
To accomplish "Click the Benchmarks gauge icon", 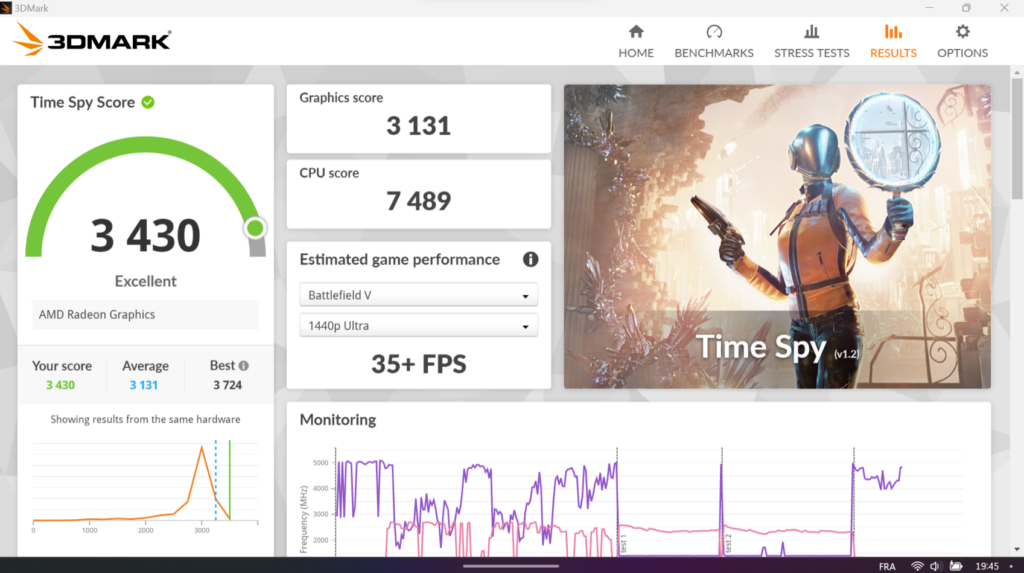I will click(x=714, y=31).
